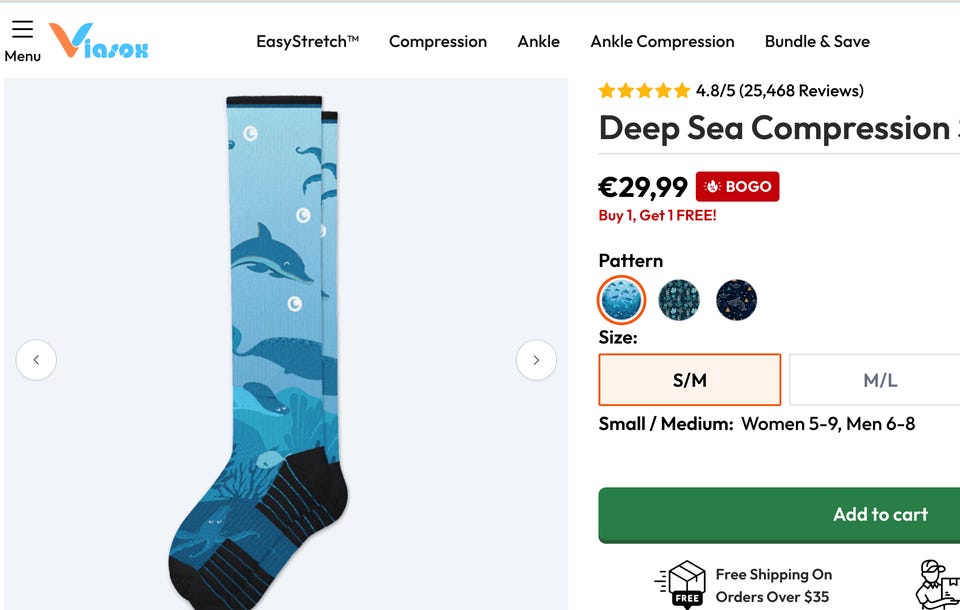Viewport: 960px width, 610px height.
Task: Choose the dark navy pattern swatch
Action: click(737, 300)
